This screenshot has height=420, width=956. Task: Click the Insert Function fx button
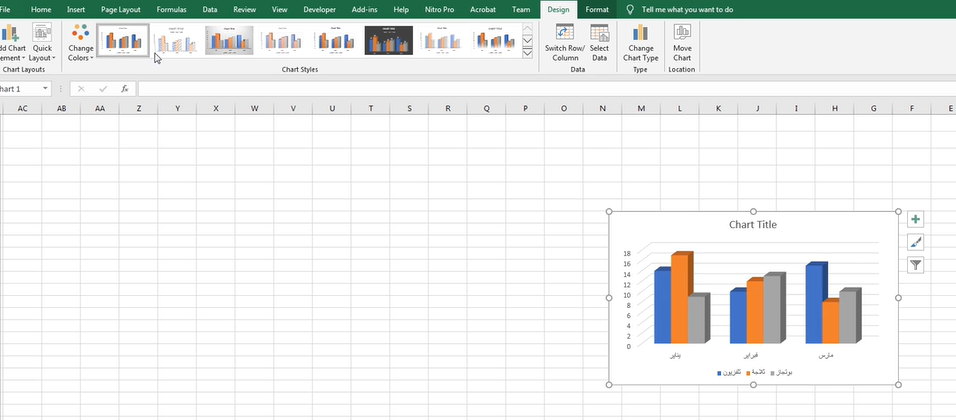tap(124, 89)
